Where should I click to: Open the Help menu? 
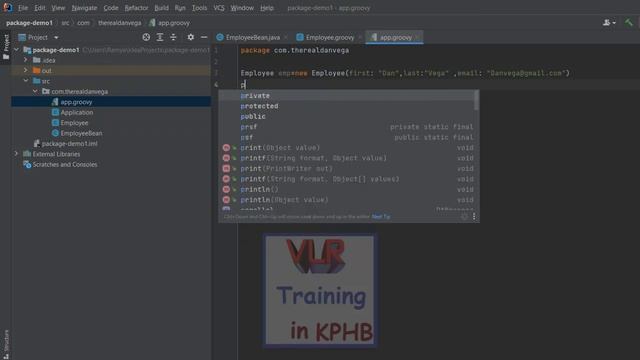coord(267,8)
